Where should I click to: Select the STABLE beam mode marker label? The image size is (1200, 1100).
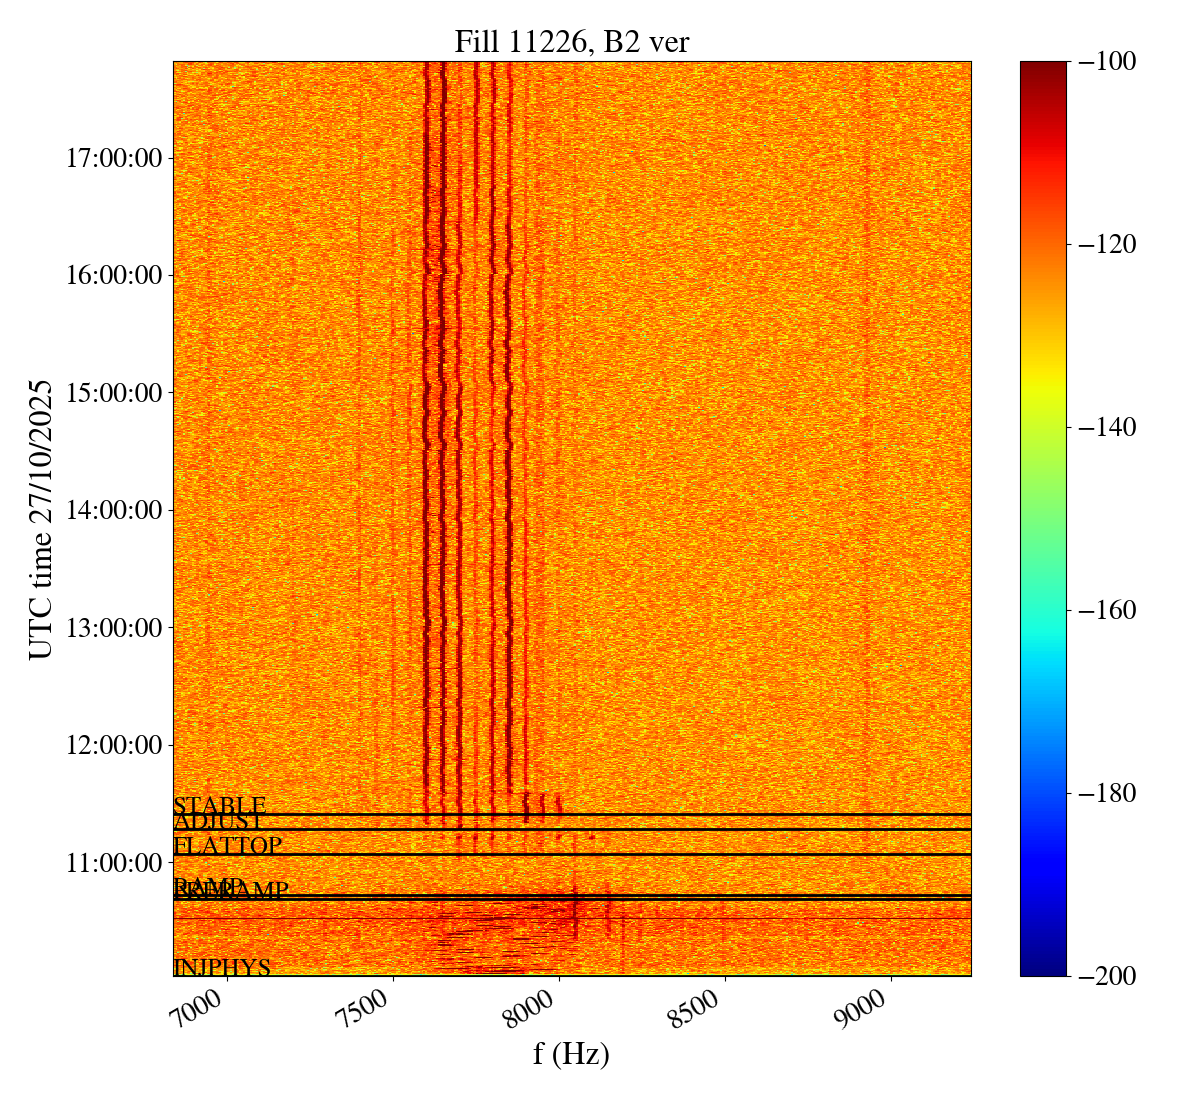[219, 805]
